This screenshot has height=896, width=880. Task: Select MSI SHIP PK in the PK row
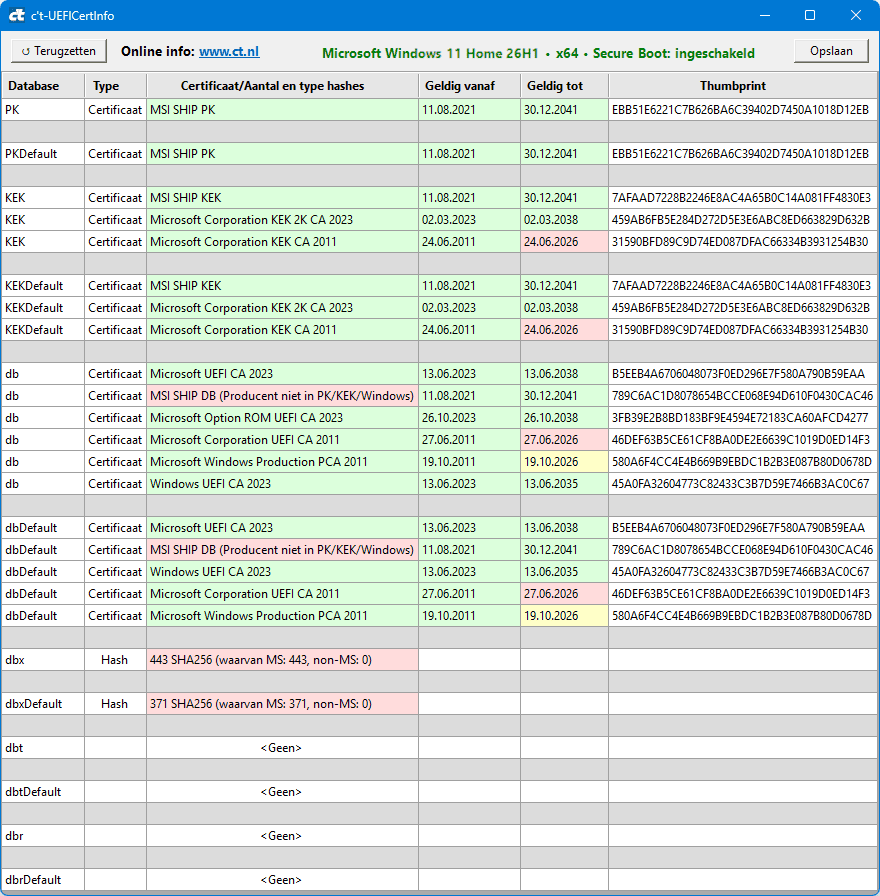[x=282, y=110]
